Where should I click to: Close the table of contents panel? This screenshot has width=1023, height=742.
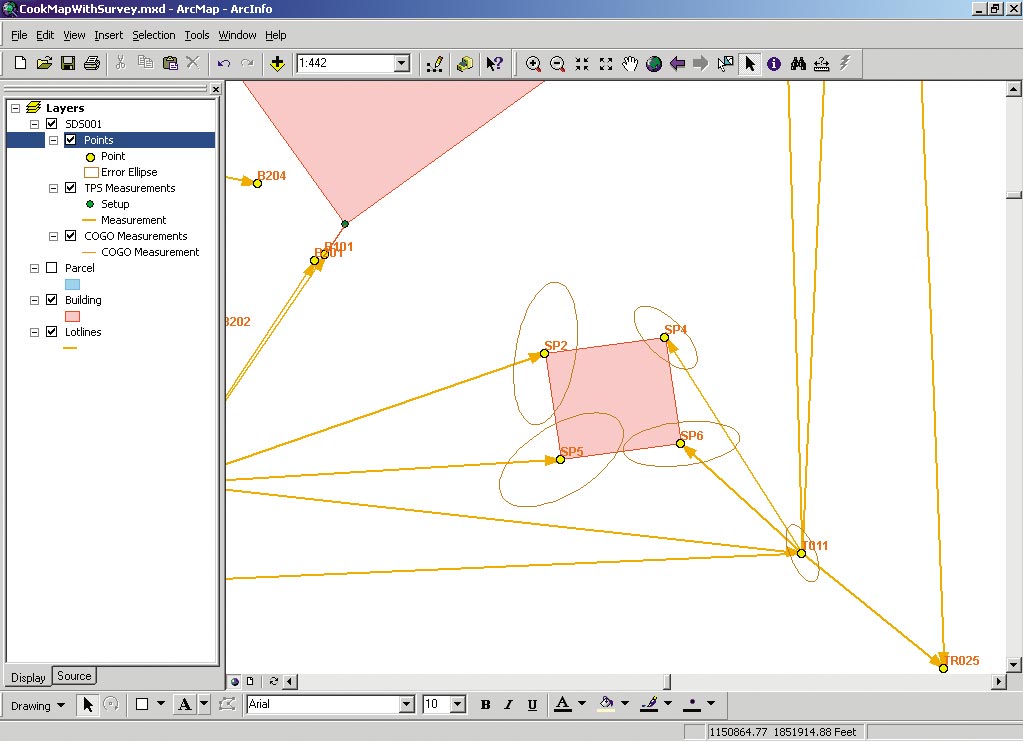[216, 89]
